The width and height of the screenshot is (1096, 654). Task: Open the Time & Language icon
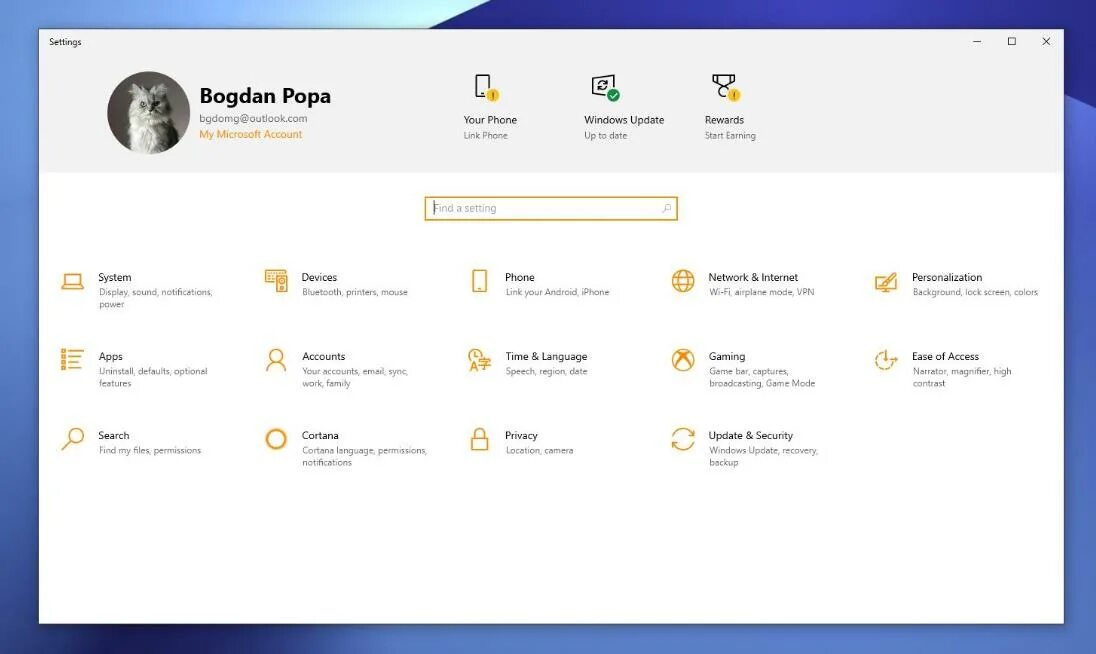480,360
